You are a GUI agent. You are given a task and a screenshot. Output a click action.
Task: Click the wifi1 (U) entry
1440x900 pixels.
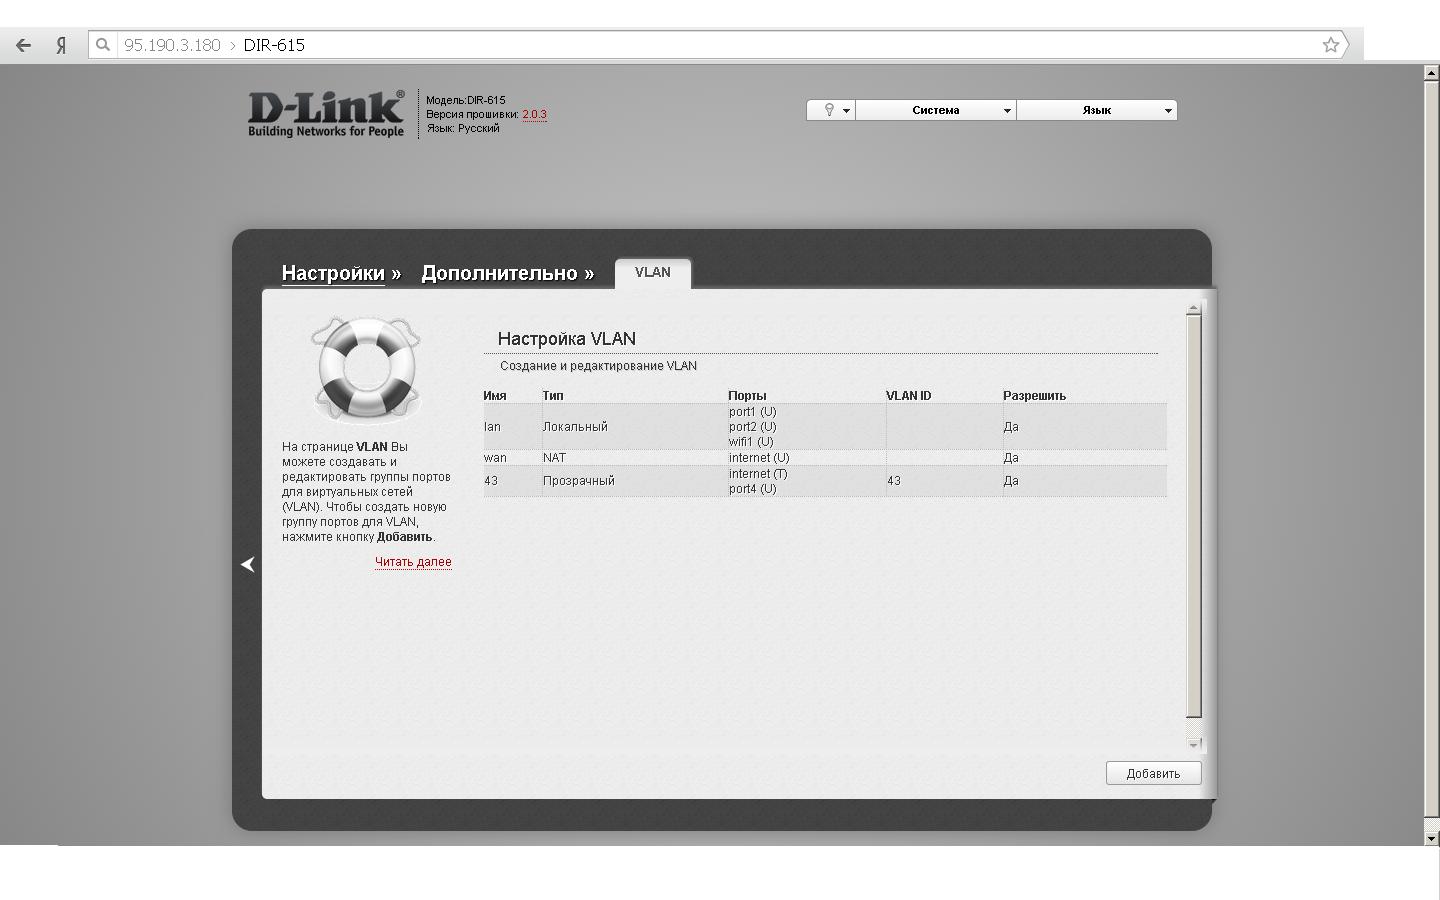[x=751, y=442]
